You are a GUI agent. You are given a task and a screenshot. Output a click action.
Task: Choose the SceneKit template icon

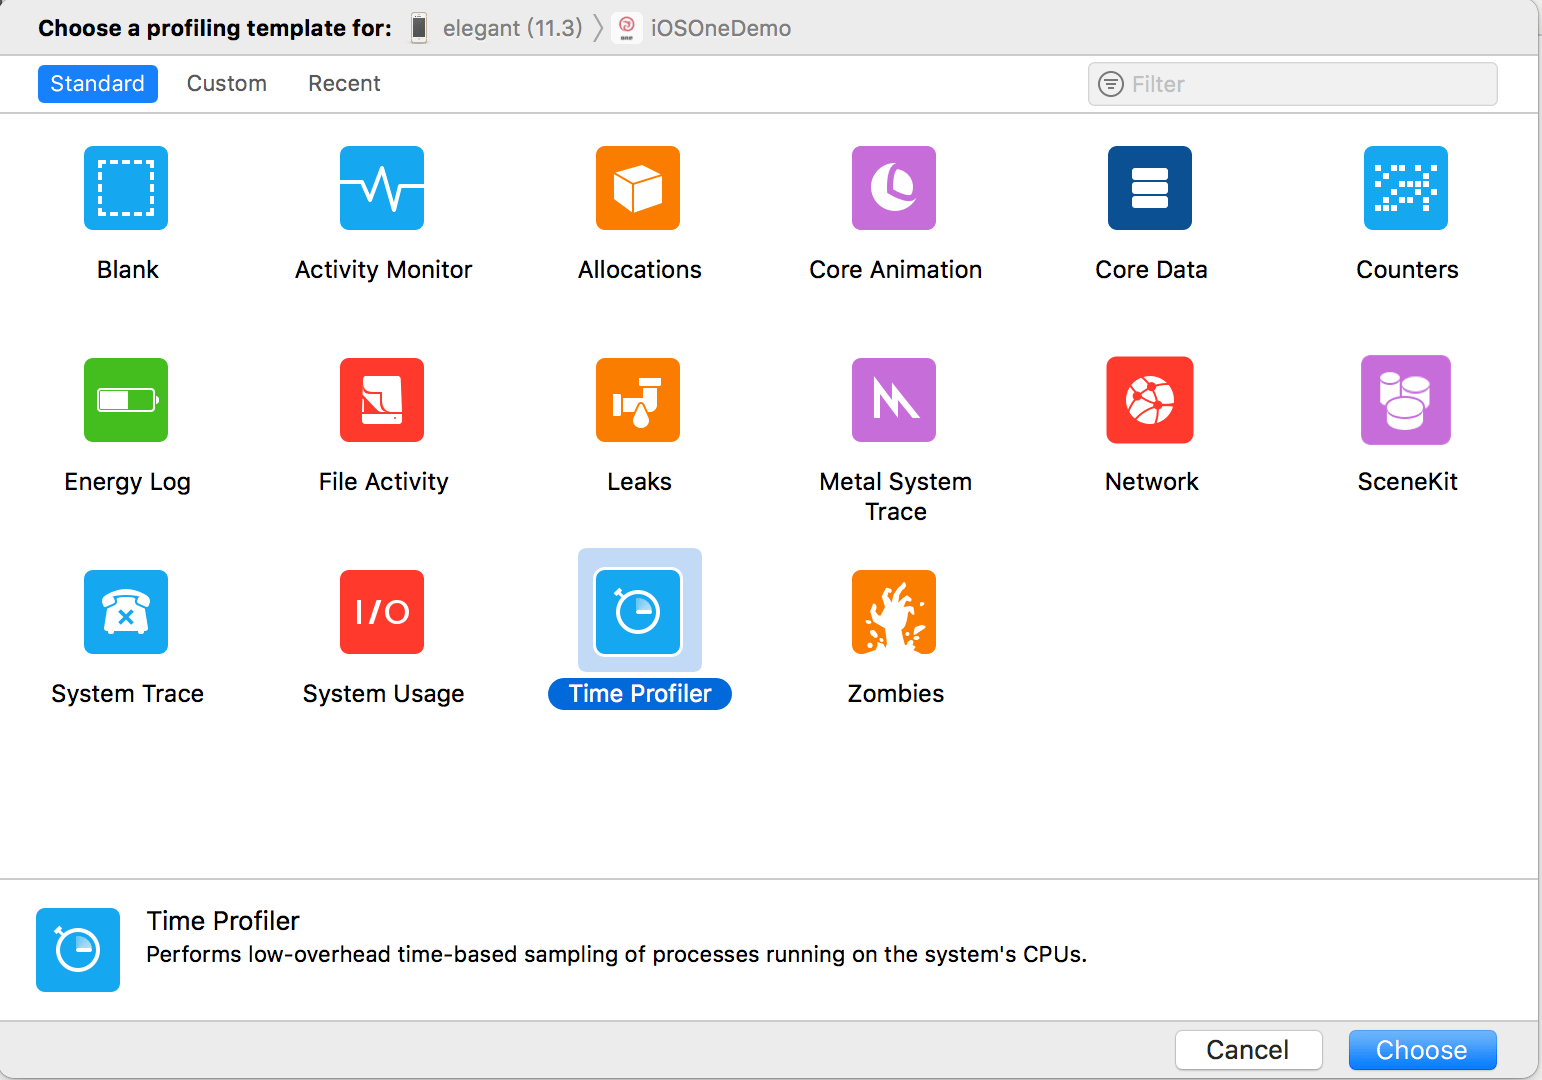pos(1406,400)
